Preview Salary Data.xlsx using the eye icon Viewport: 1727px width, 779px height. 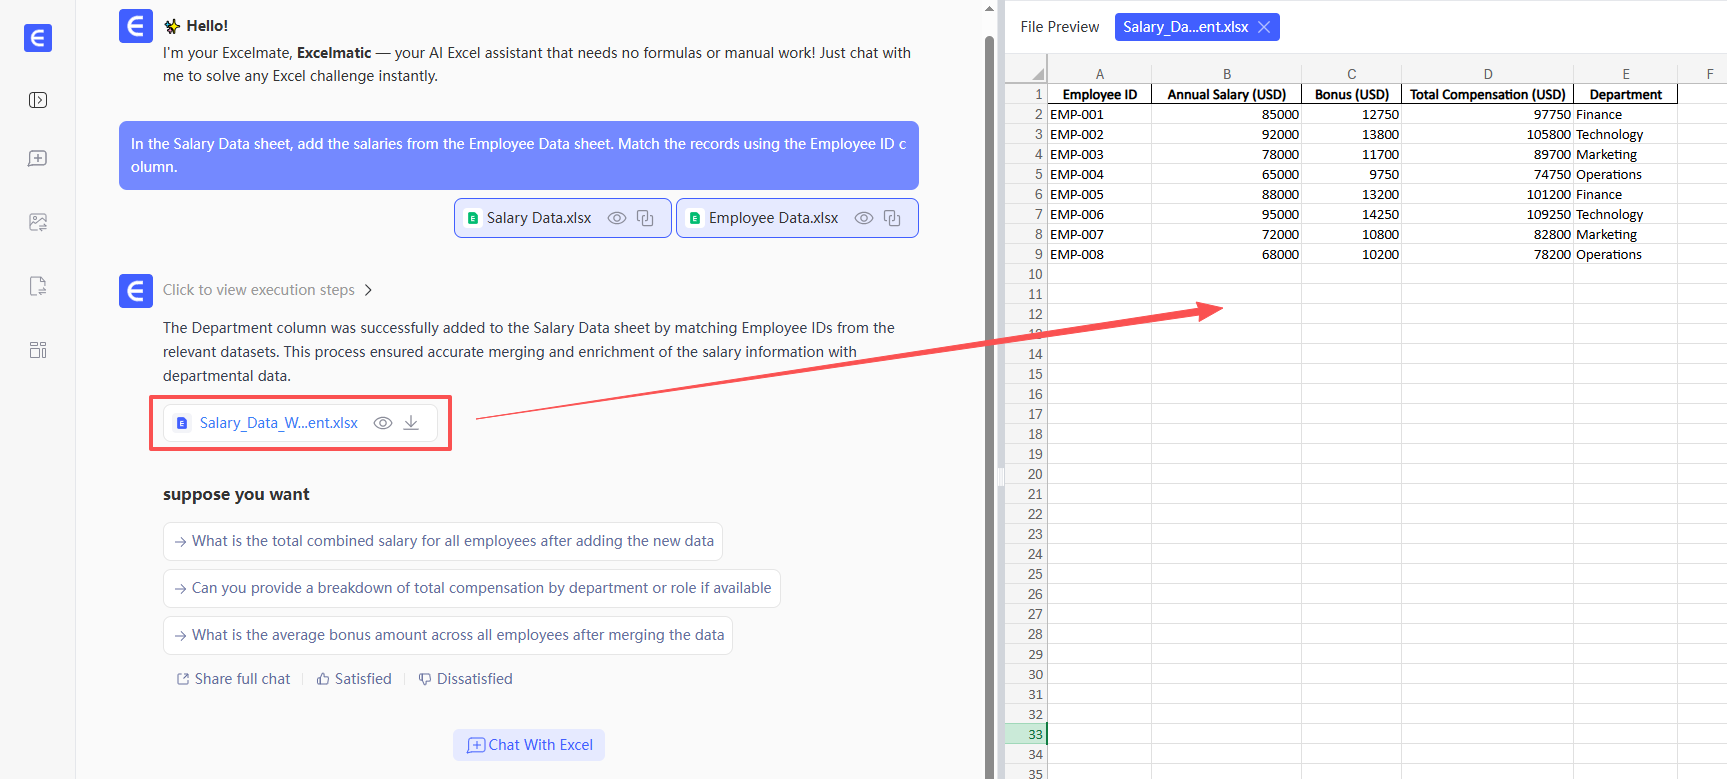(617, 218)
